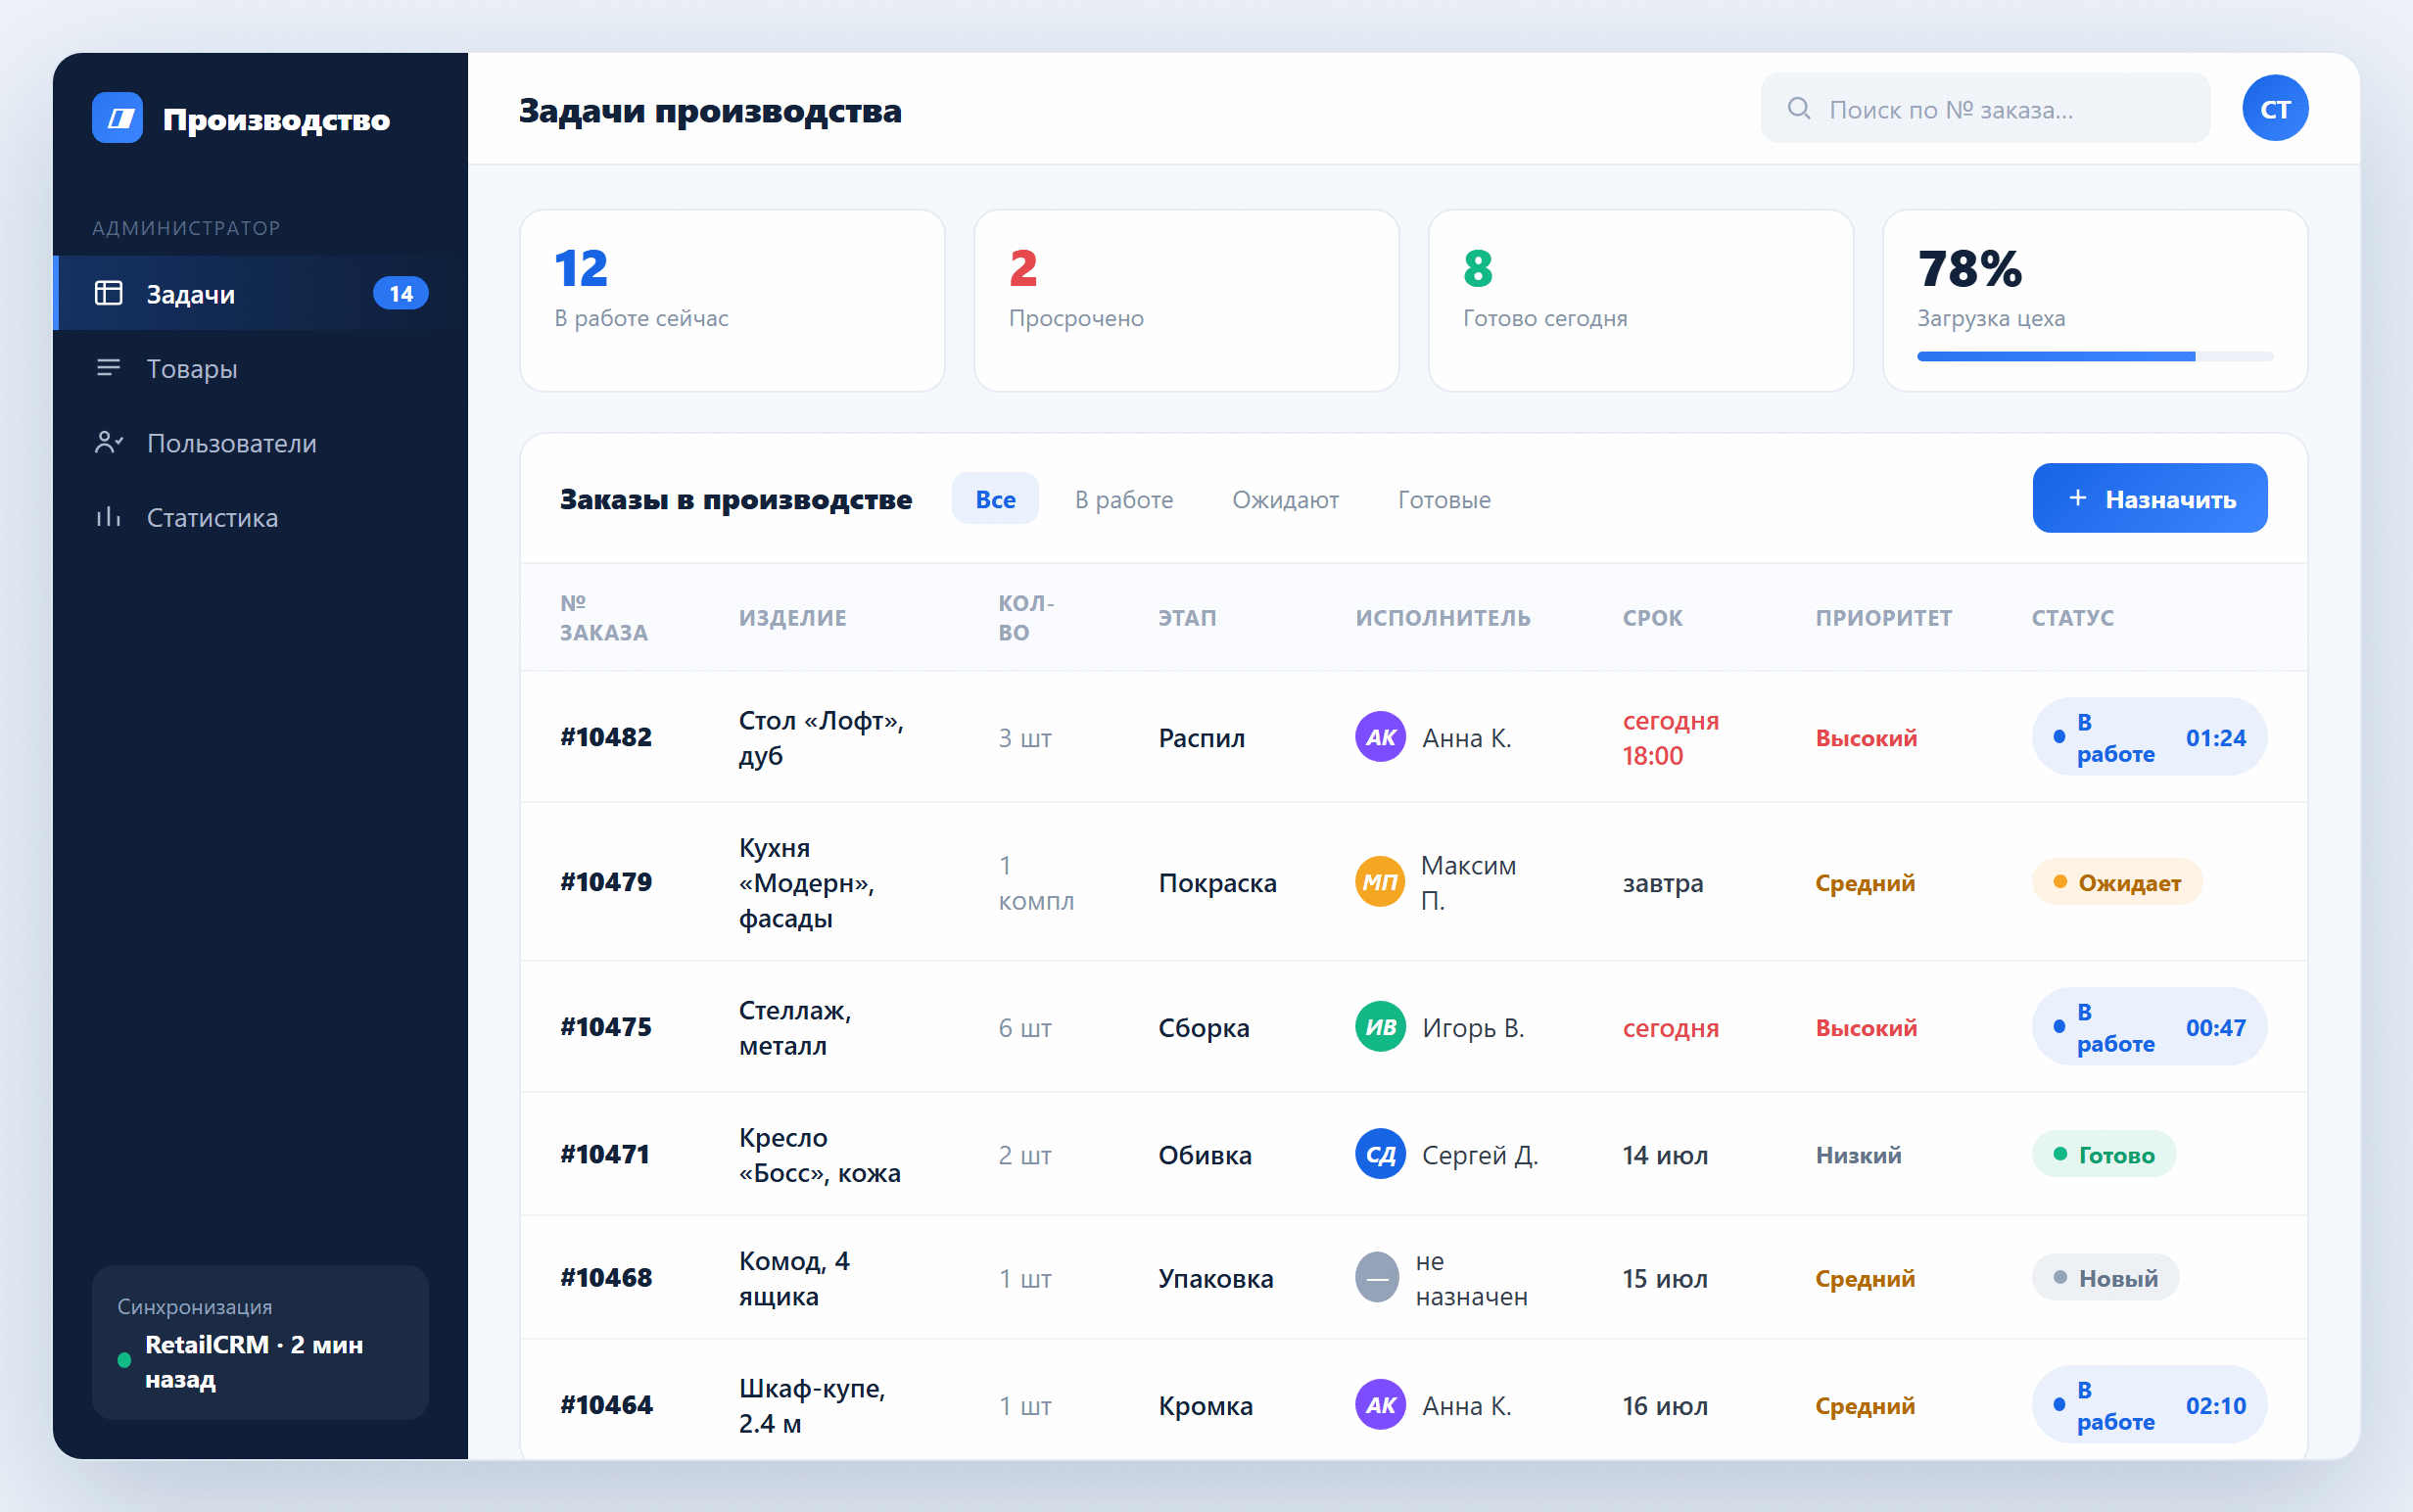Click the СД avatar of Сергей Д.

(1380, 1154)
